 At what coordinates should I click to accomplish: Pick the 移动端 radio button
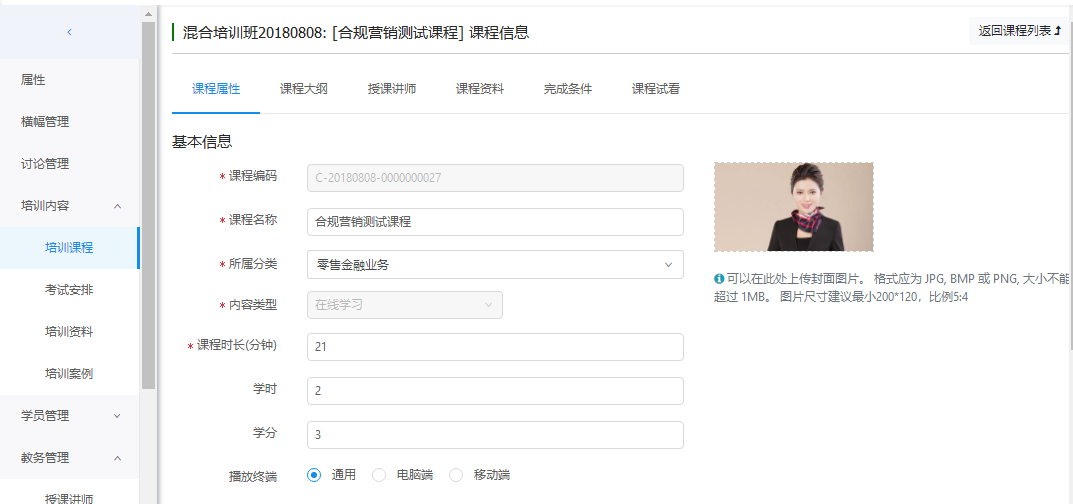(456, 475)
